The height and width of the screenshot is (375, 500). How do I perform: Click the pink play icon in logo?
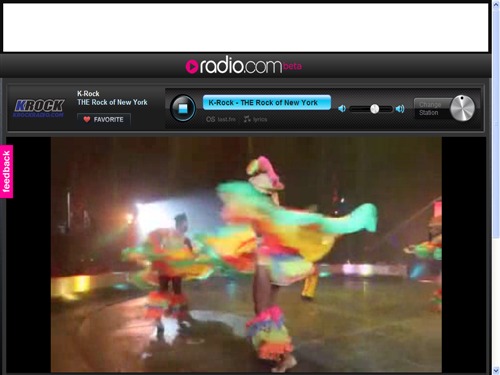click(192, 67)
